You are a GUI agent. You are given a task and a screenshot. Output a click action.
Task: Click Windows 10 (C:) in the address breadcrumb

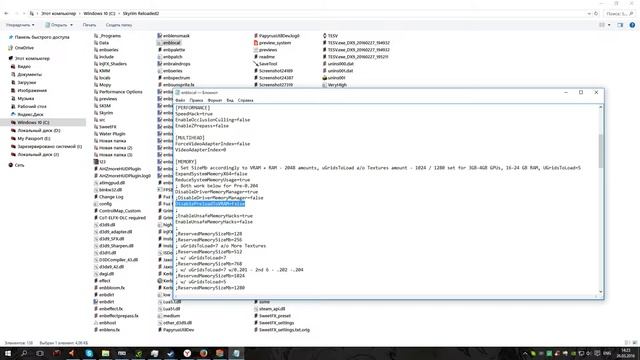point(99,13)
